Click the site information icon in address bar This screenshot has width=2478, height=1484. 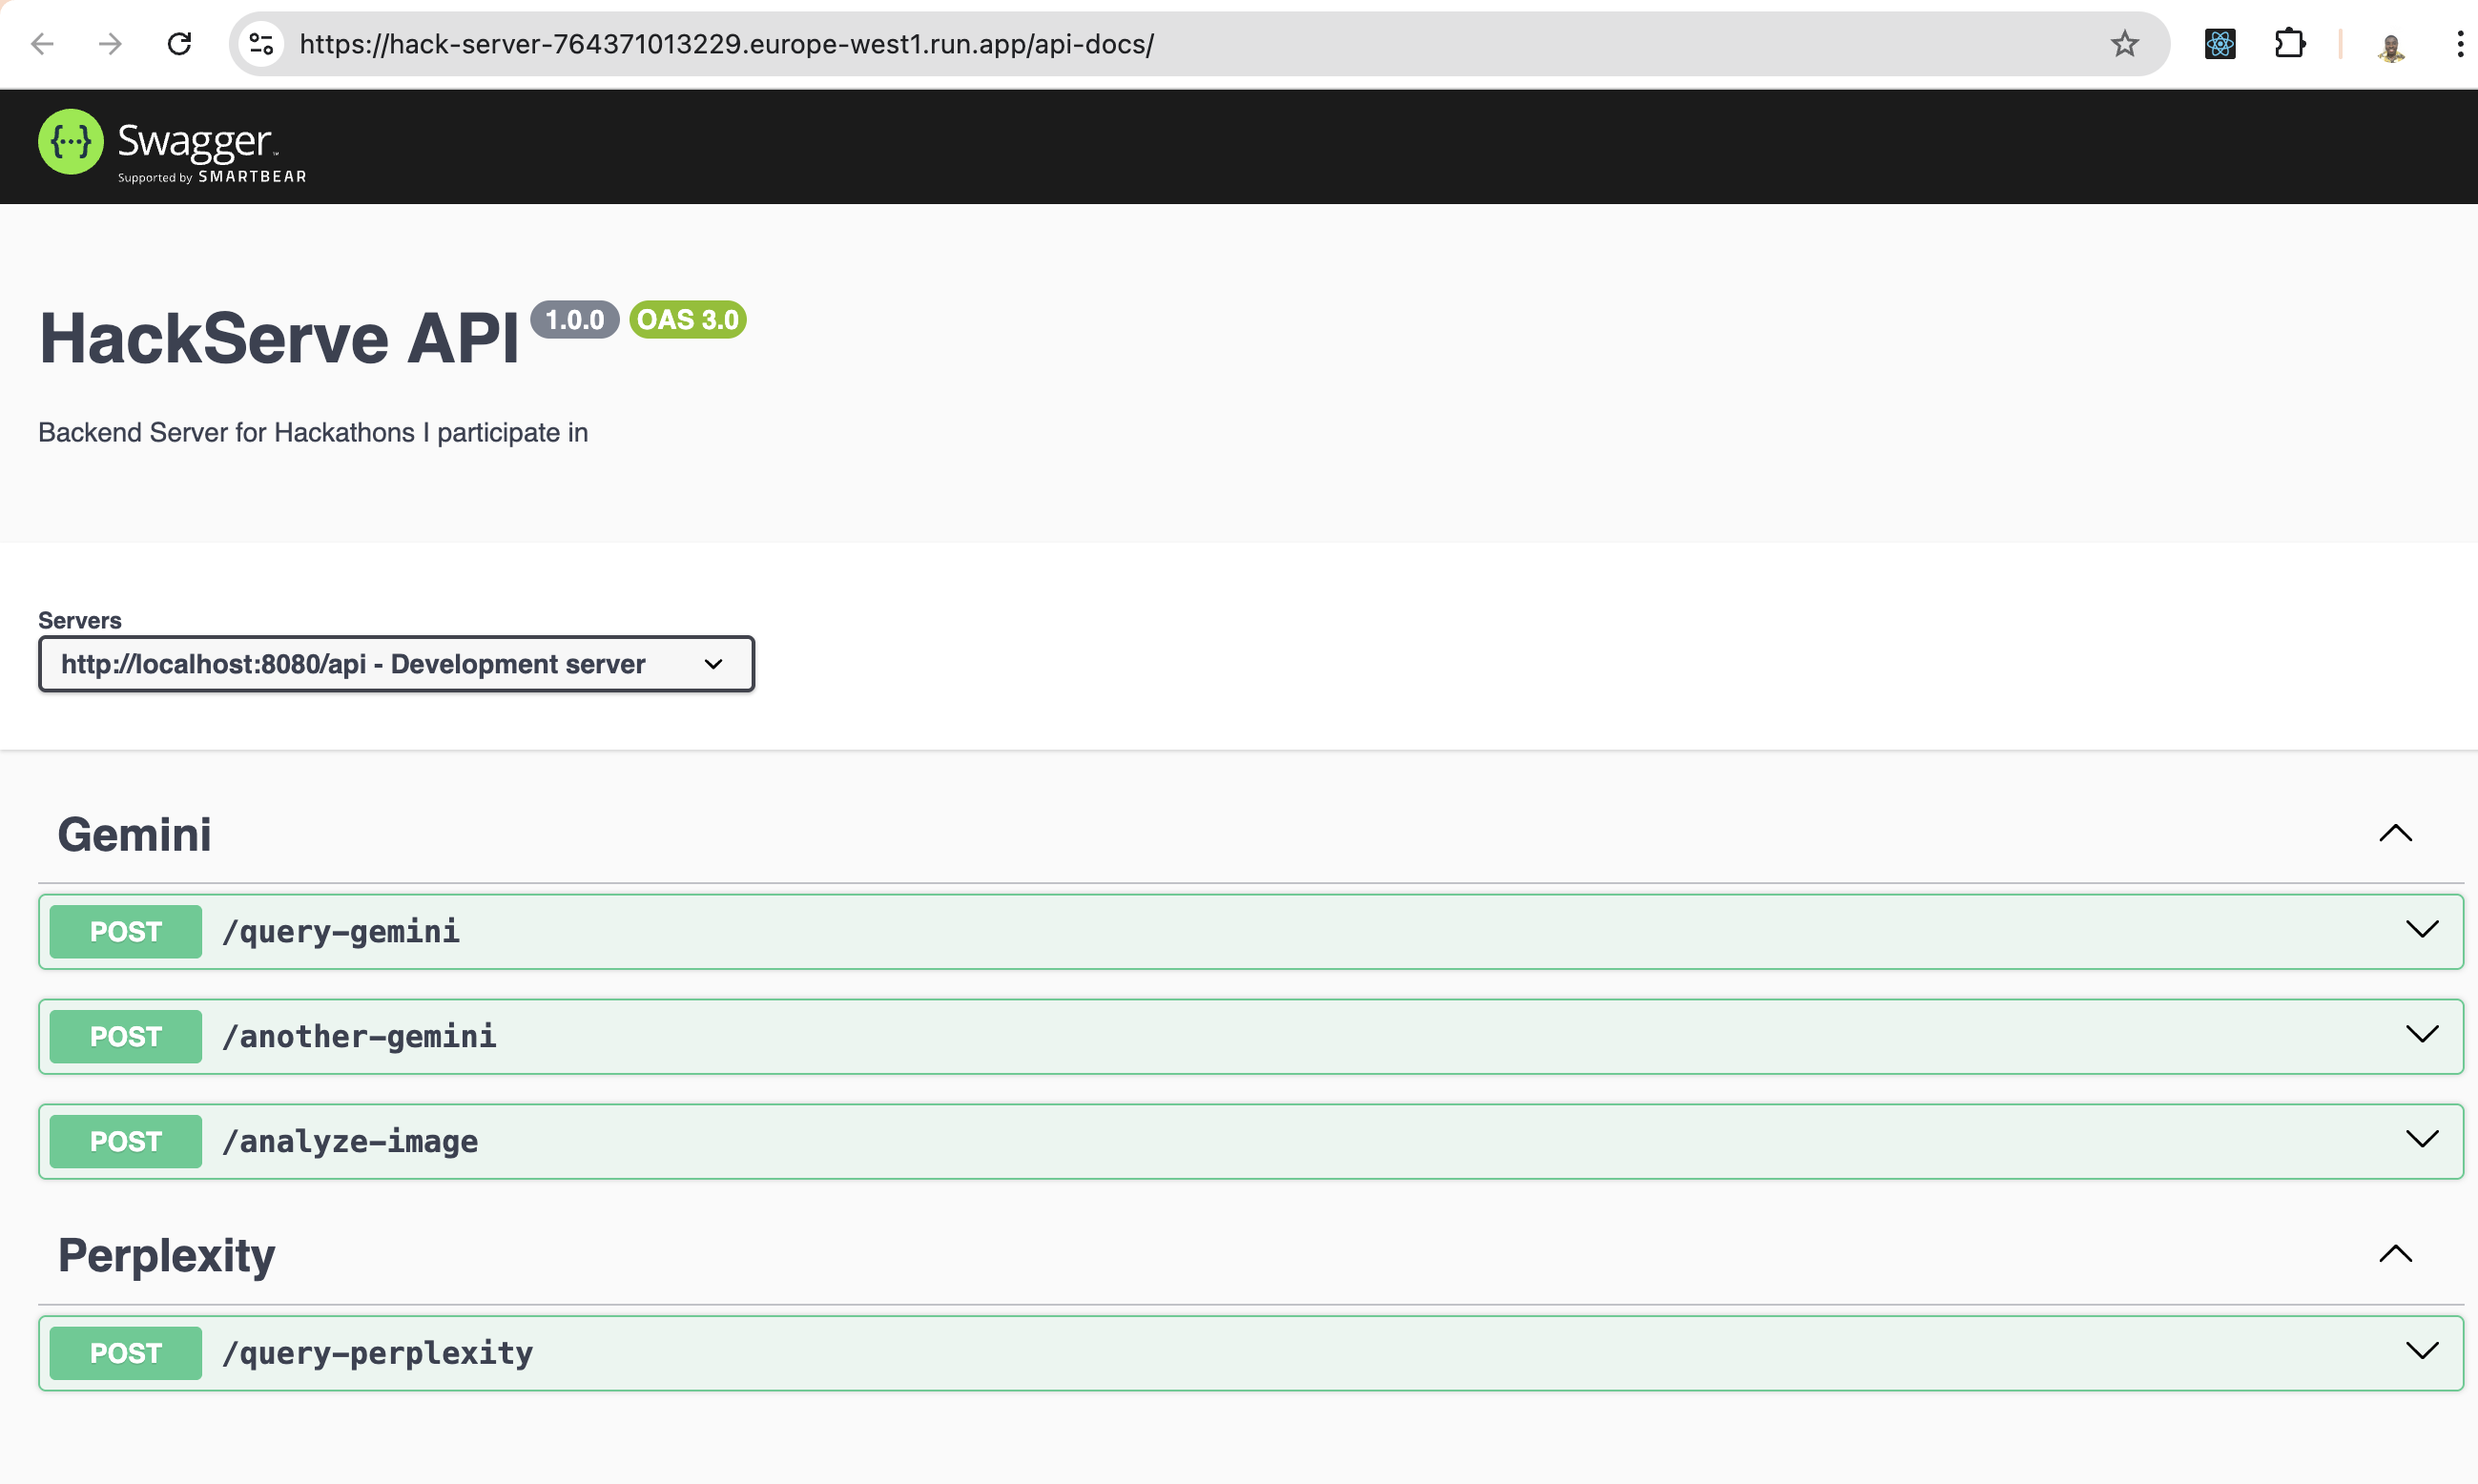click(x=262, y=44)
